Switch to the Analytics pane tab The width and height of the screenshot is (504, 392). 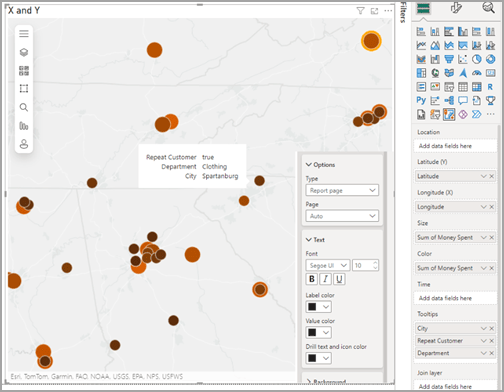point(488,8)
